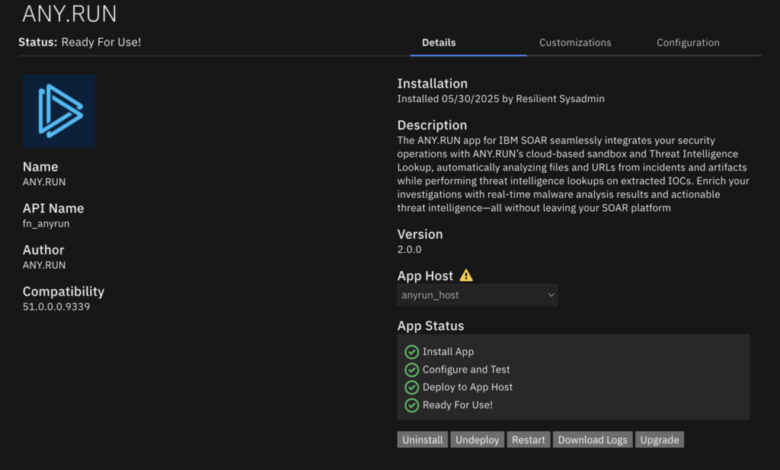Click the 'Version' heading

pos(420,234)
